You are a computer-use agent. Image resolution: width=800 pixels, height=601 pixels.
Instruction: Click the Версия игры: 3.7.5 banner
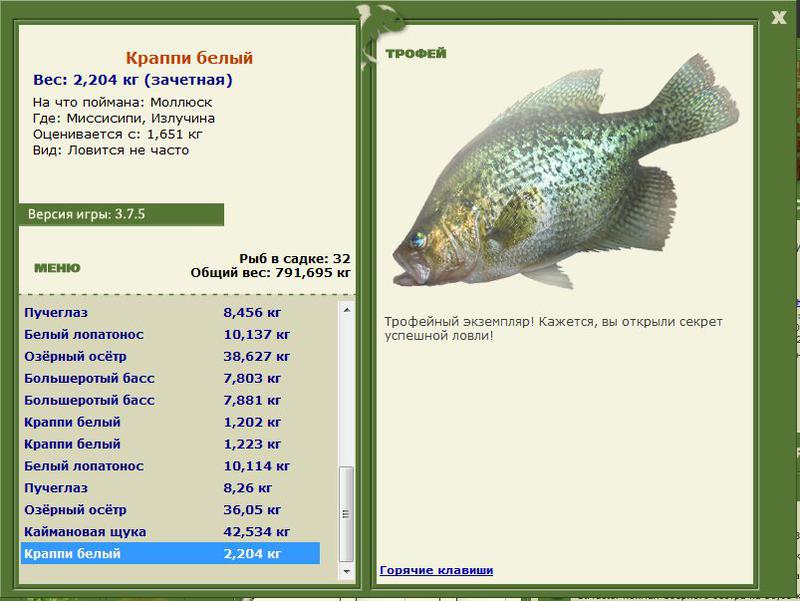pos(121,214)
